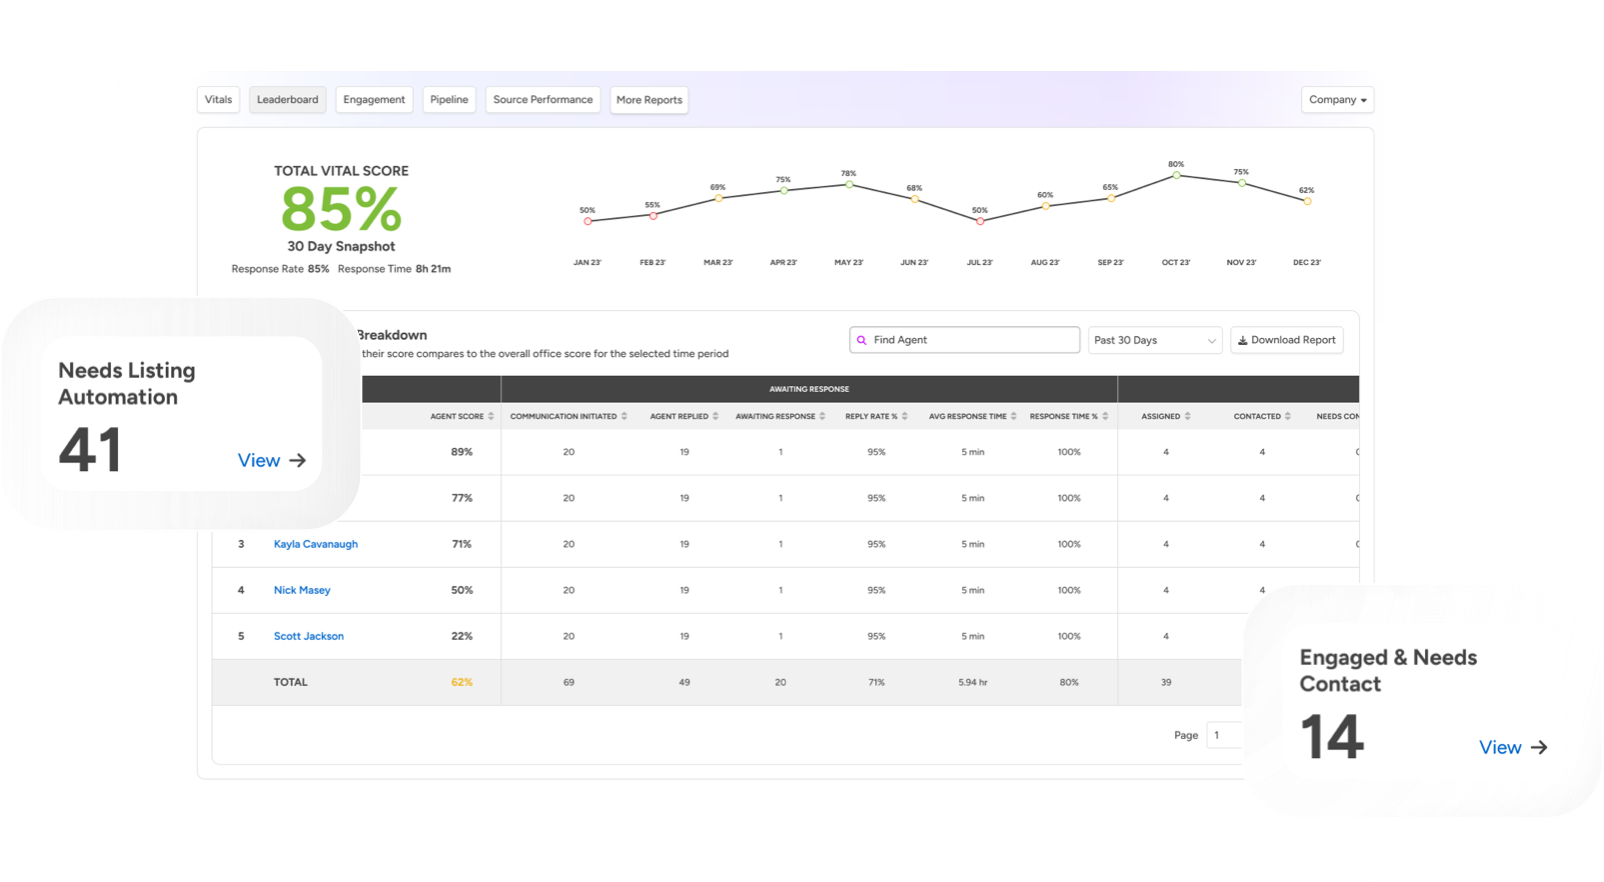
Task: Click the Agent Replied column sort icon
Action: (715, 416)
